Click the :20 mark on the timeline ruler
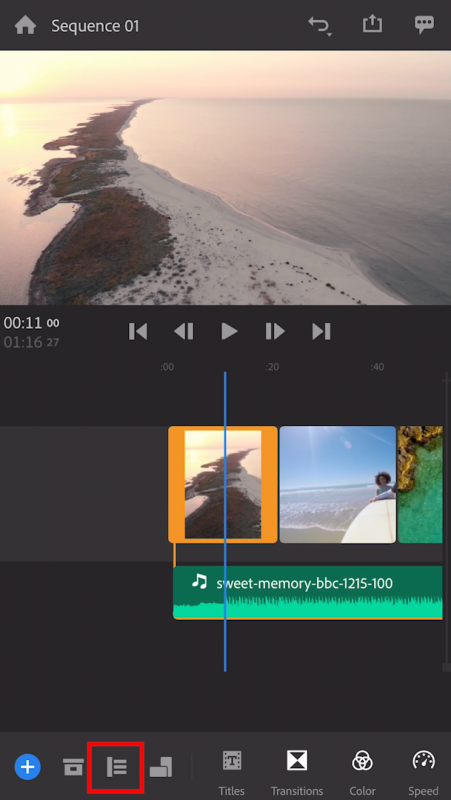451x800 pixels. click(272, 367)
